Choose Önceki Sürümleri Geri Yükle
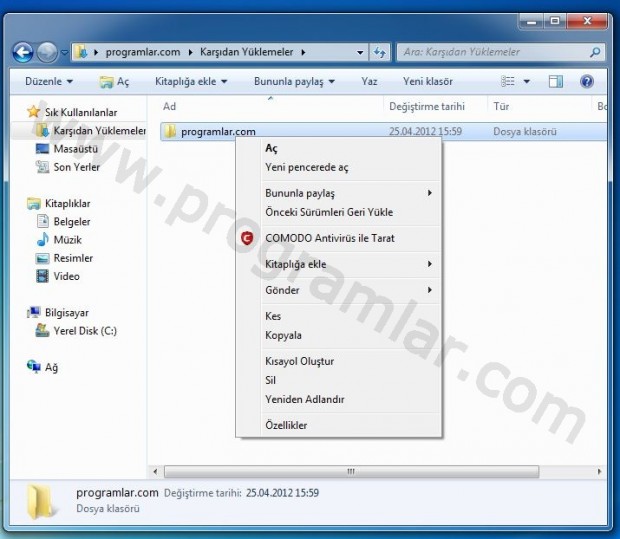This screenshot has width=620, height=539. point(338,212)
